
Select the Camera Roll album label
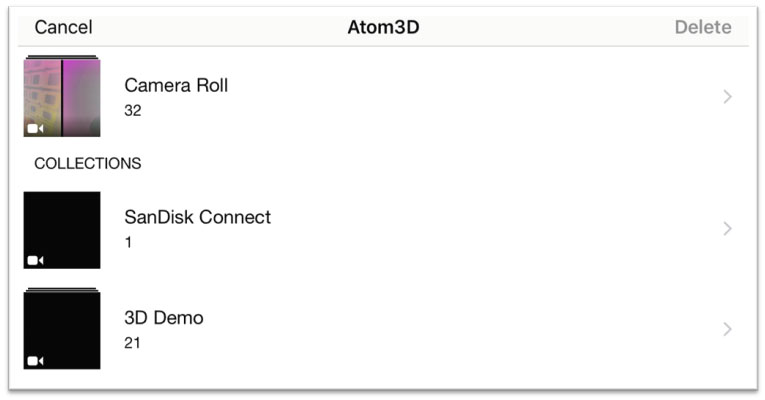point(176,85)
